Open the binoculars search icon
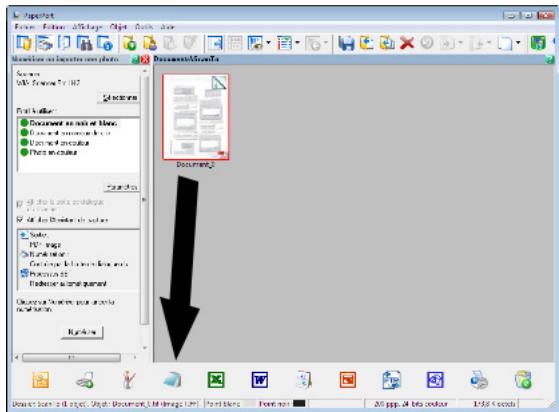559x412 pixels. click(x=85, y=43)
